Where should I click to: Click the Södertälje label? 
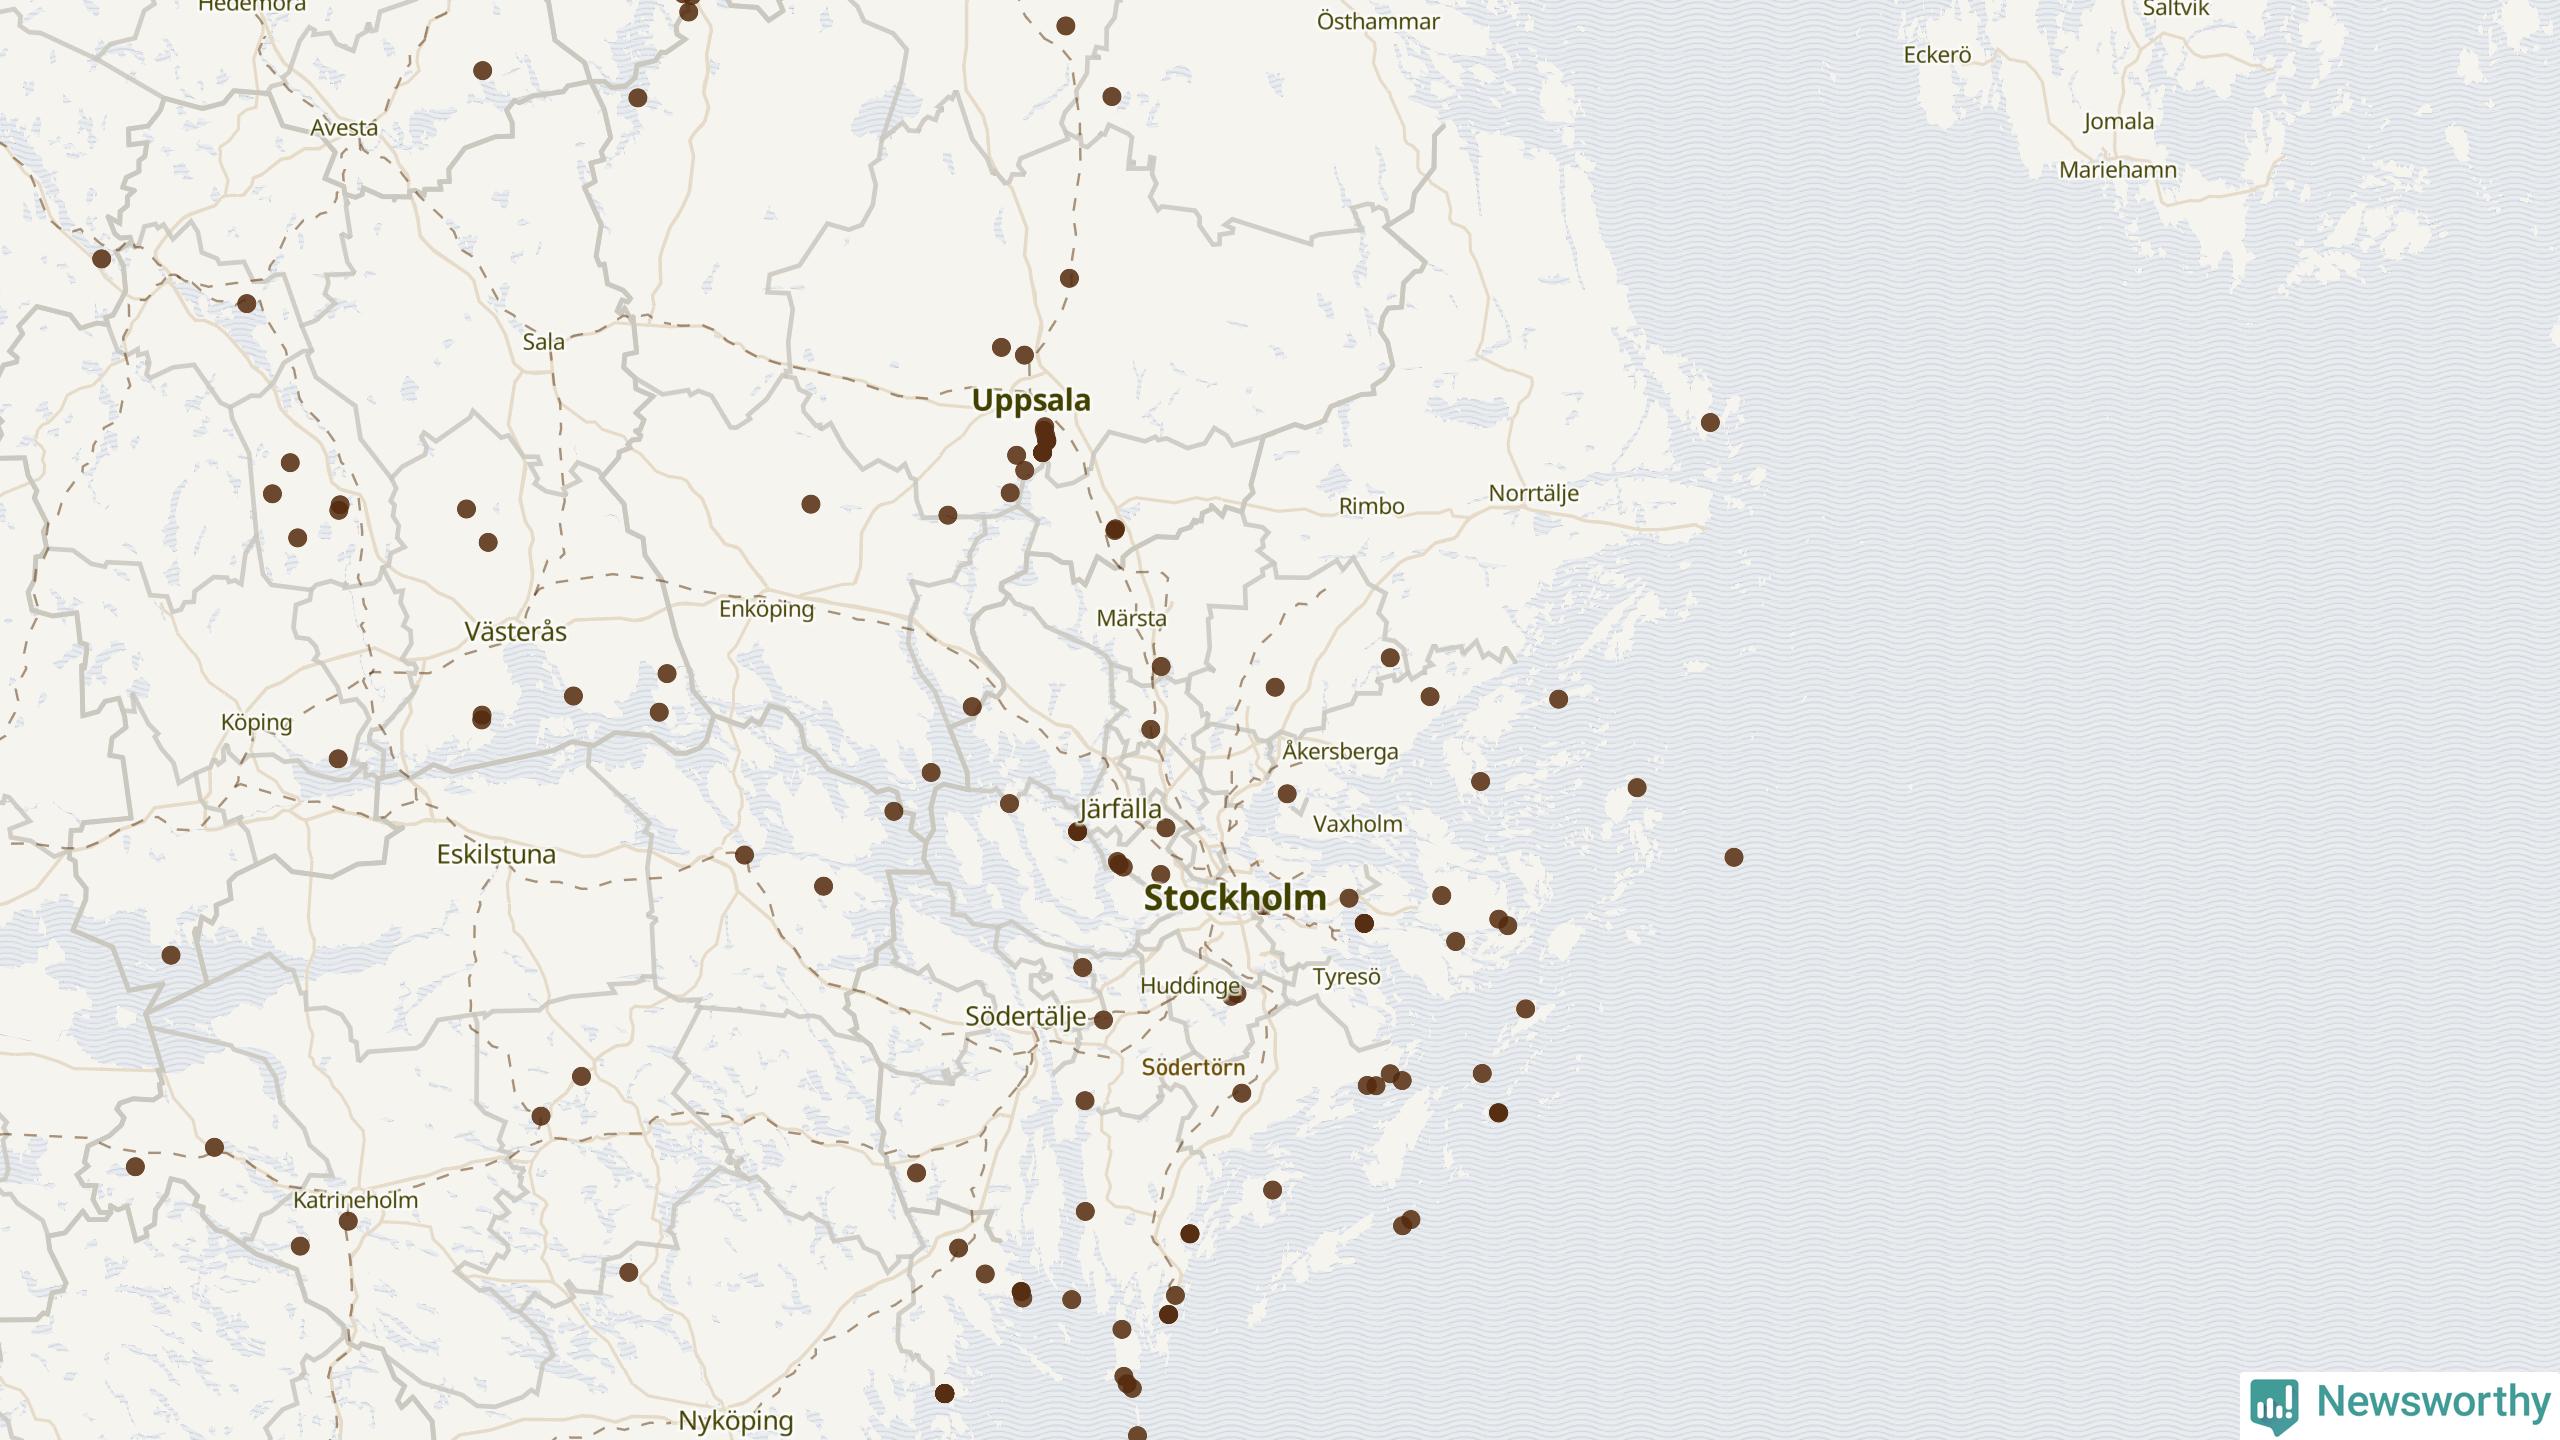click(1025, 1016)
